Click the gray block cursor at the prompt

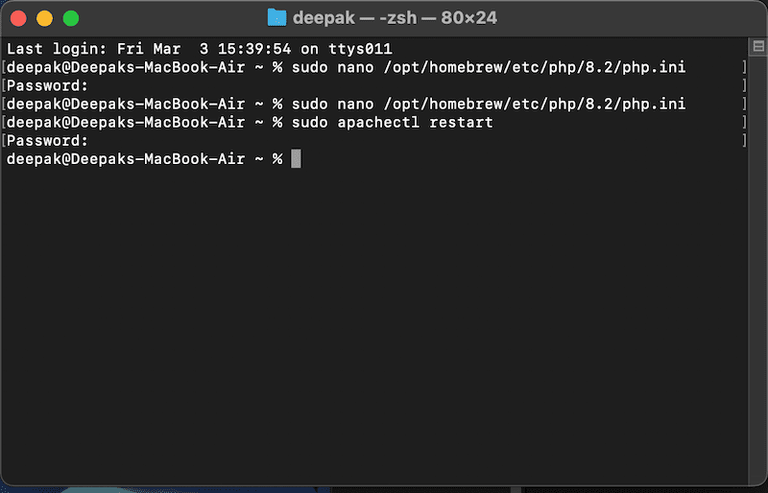tap(296, 159)
